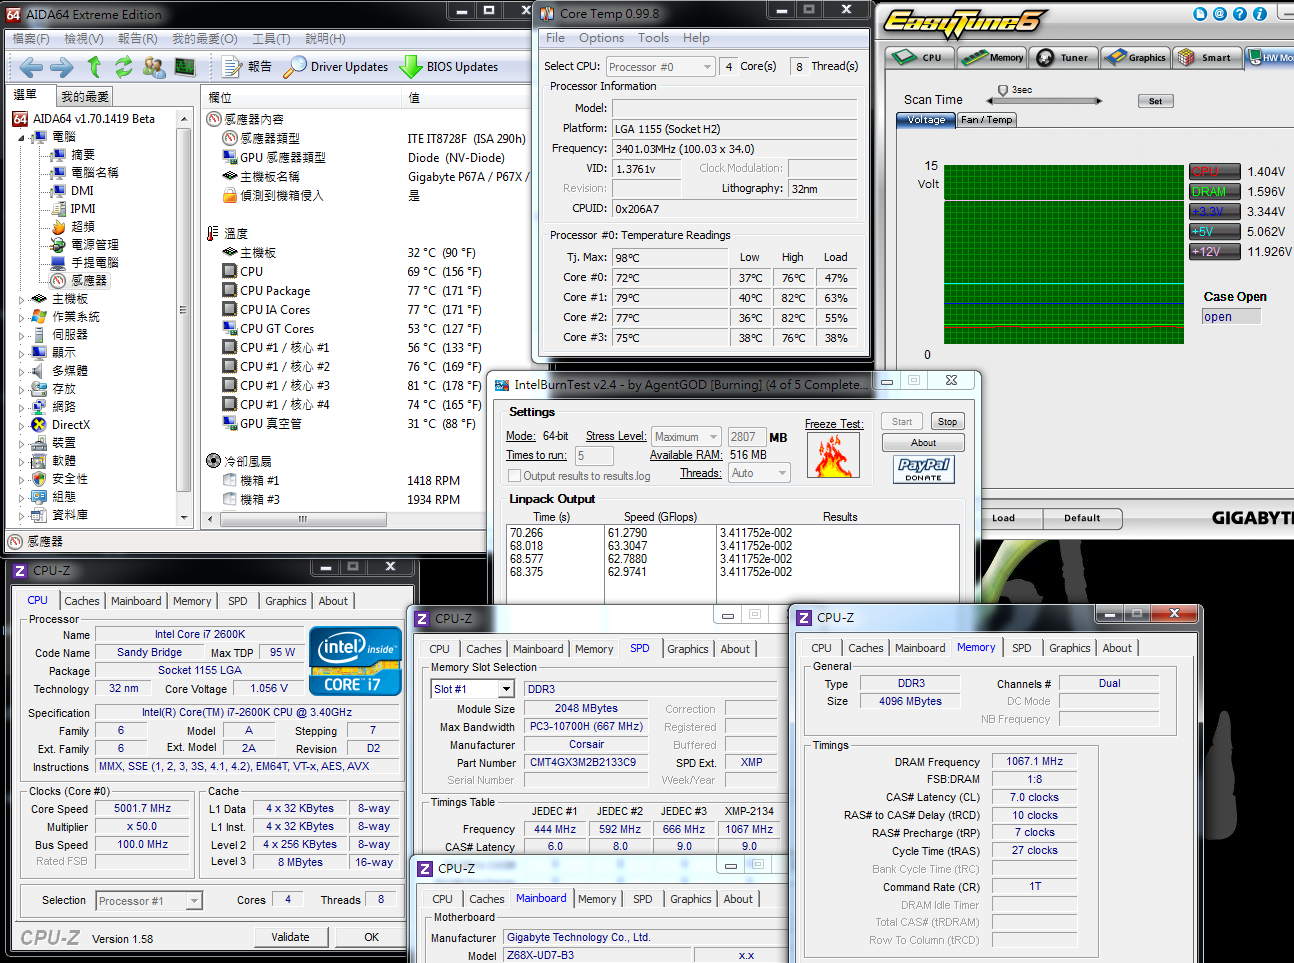Click AIDA64 back arrow icon
1294x963 pixels.
coord(31,67)
